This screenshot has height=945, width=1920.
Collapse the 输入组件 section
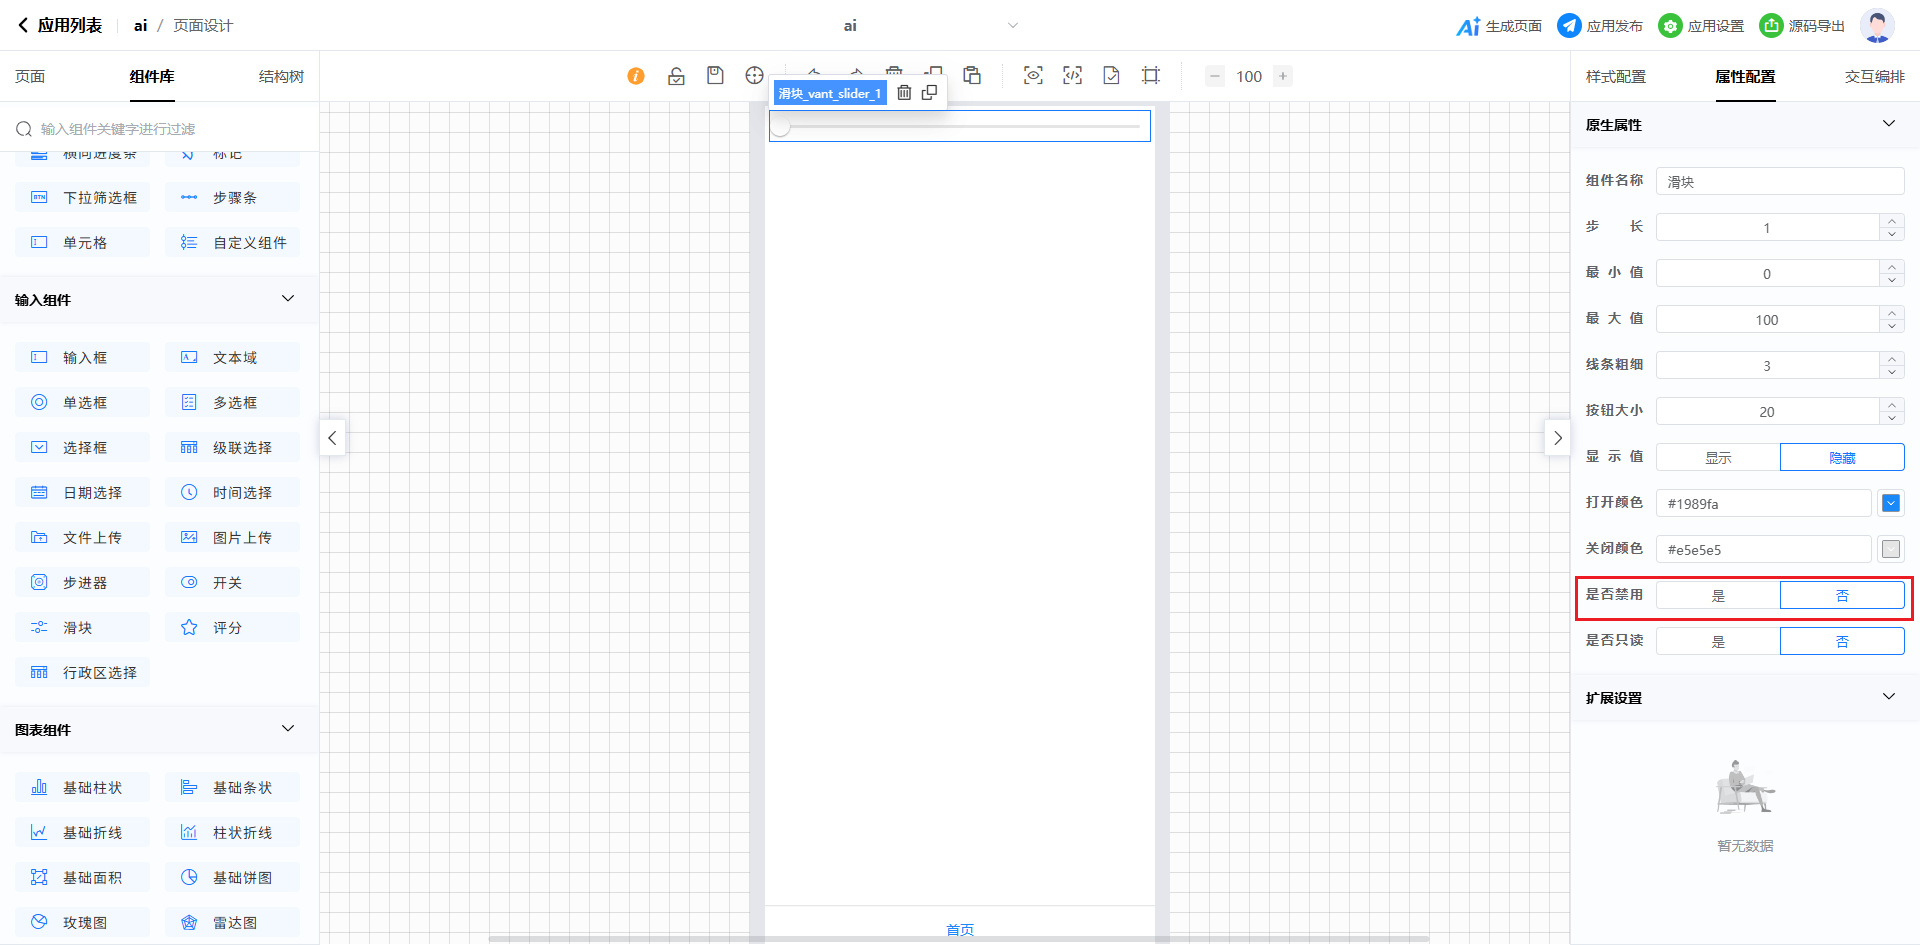pyautogui.click(x=288, y=299)
